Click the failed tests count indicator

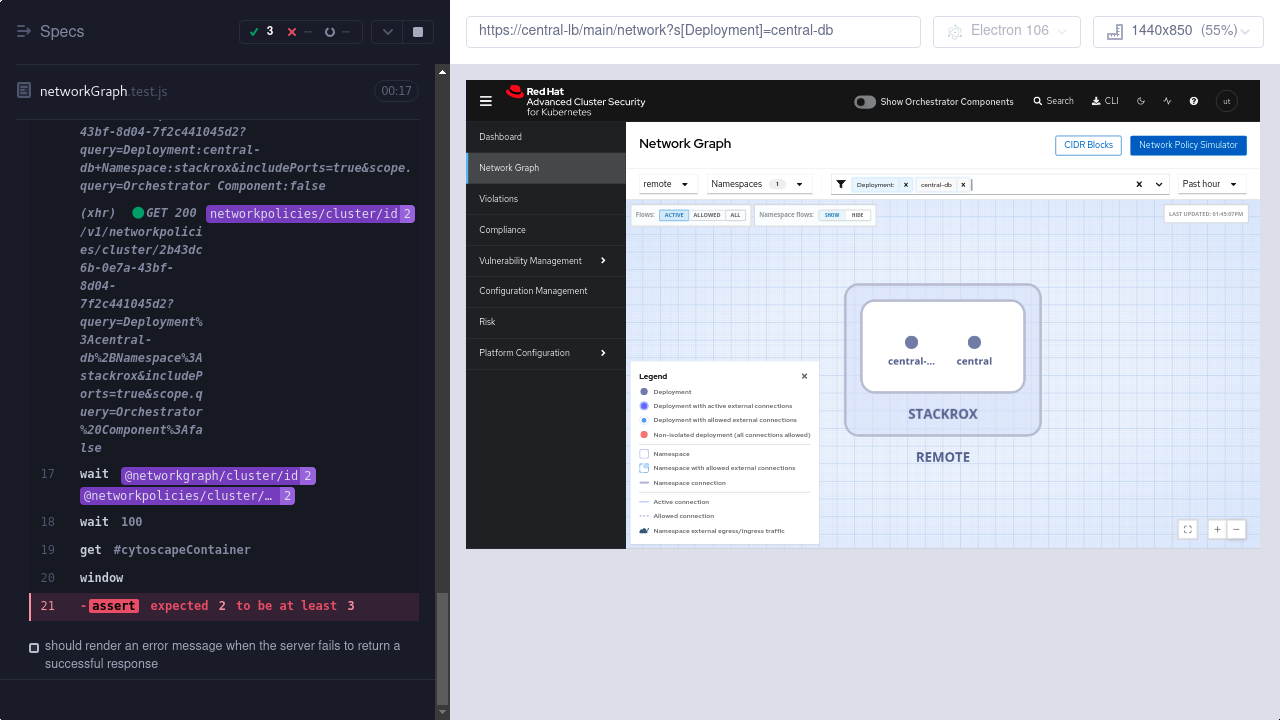pos(299,32)
